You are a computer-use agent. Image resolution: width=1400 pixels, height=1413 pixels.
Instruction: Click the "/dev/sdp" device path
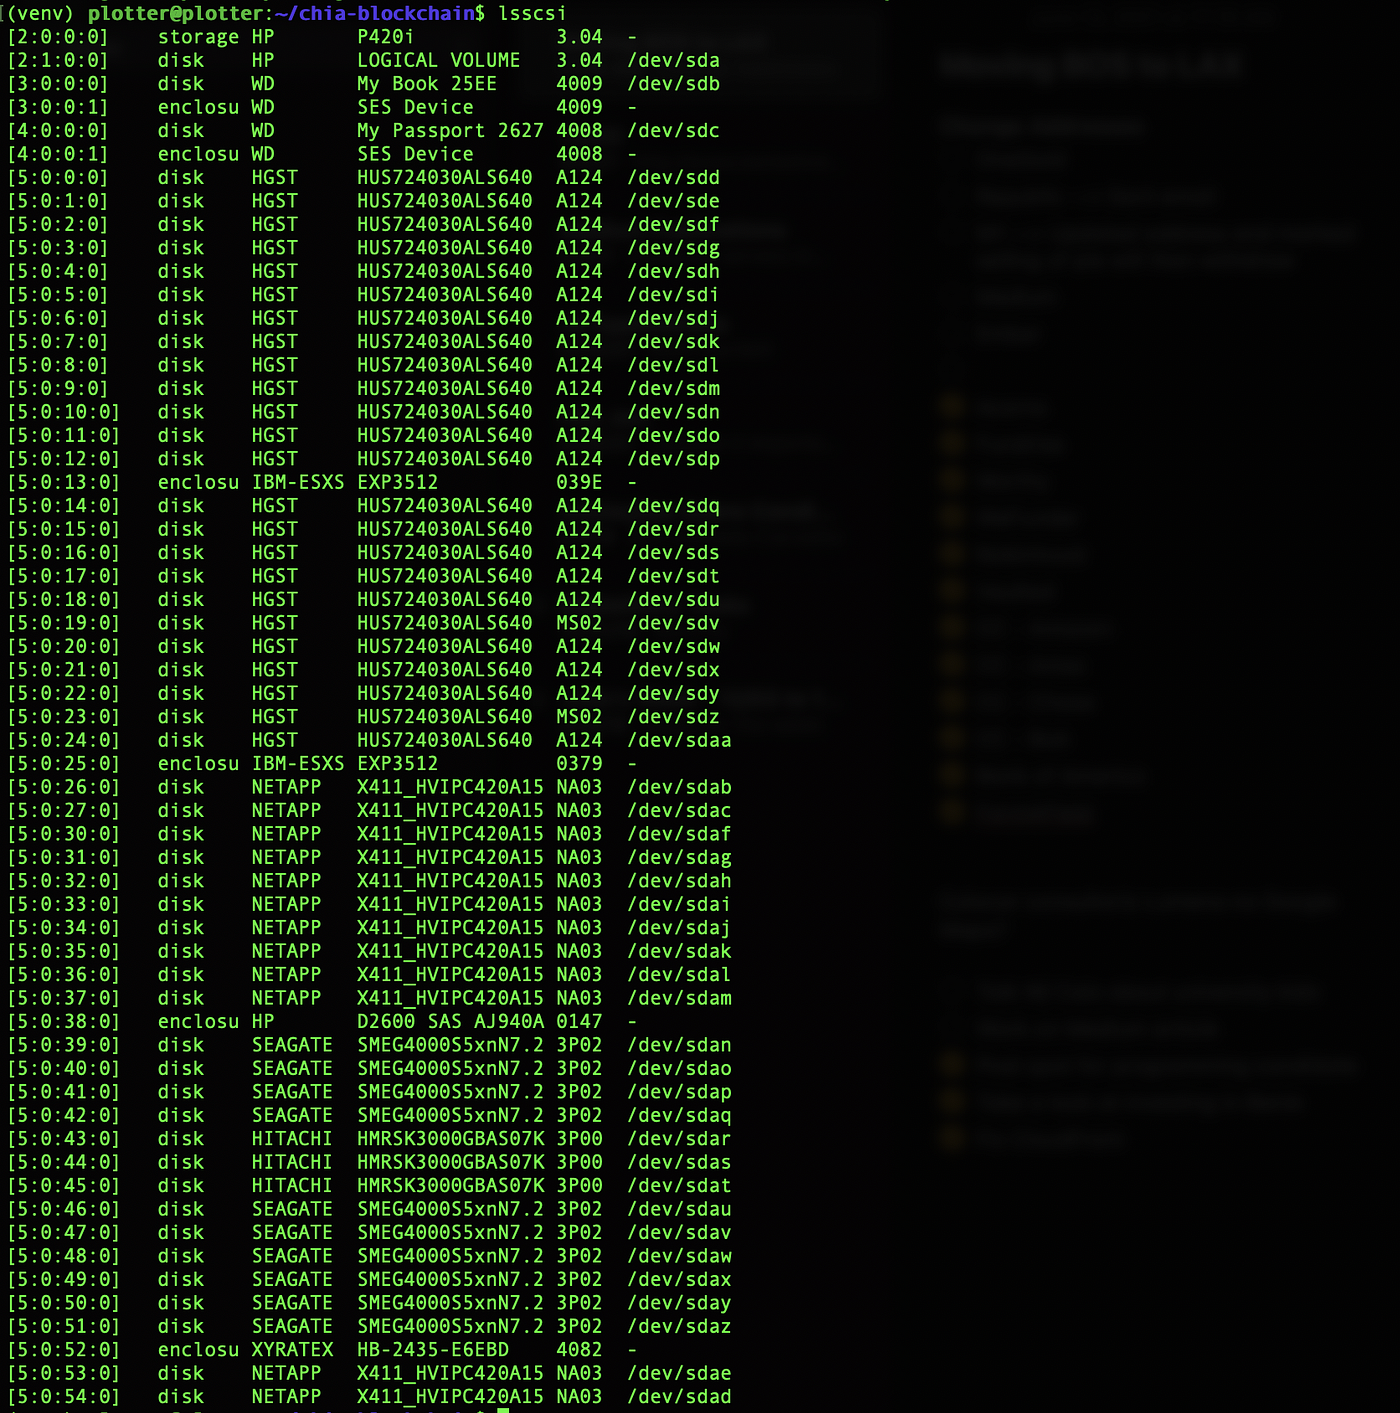point(674,459)
